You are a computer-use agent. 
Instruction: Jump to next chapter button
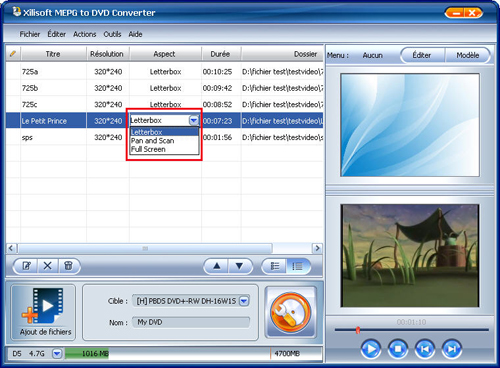[x=451, y=349]
